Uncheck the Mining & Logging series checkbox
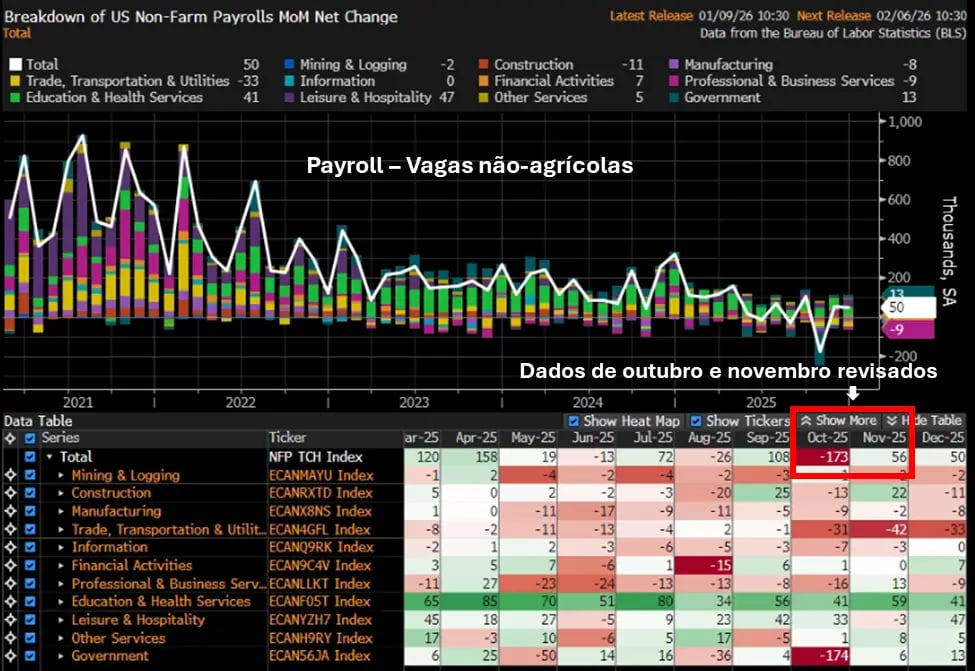Image resolution: width=975 pixels, height=671 pixels. 30,475
